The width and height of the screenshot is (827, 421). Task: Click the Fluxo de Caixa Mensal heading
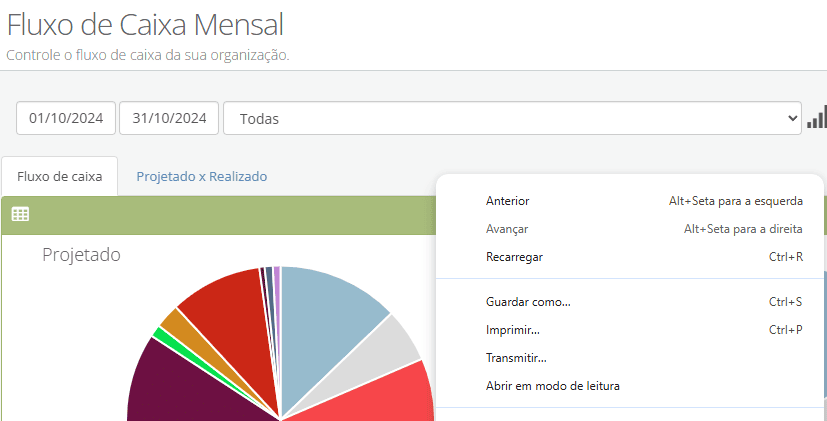(x=146, y=25)
